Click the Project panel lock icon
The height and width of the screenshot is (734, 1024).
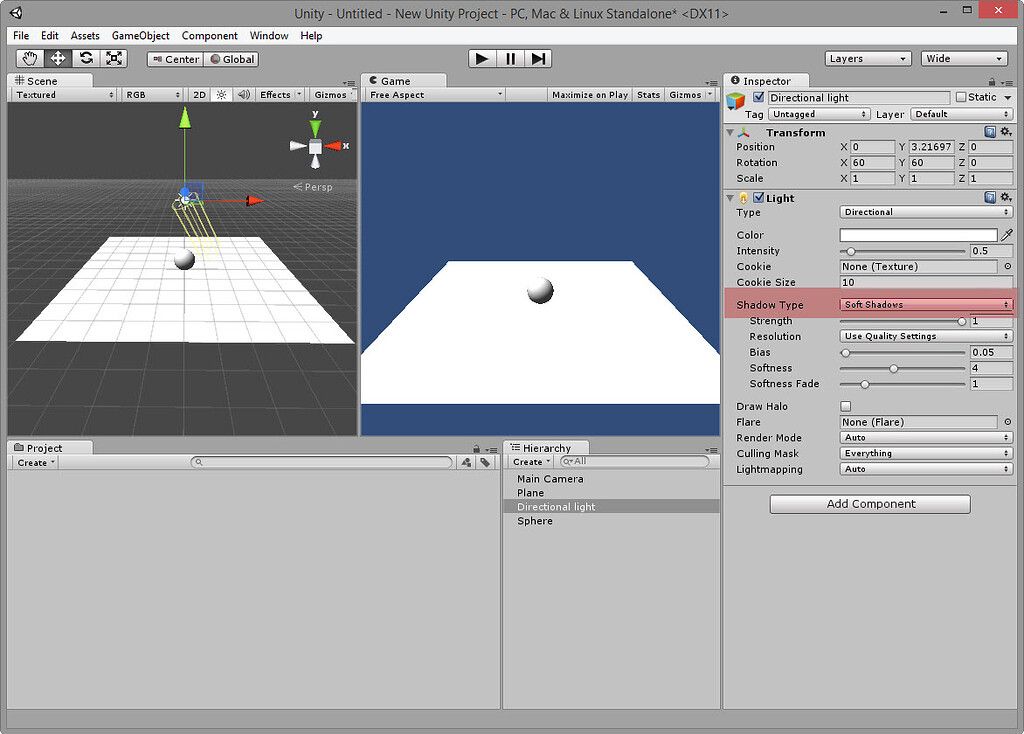coord(477,449)
